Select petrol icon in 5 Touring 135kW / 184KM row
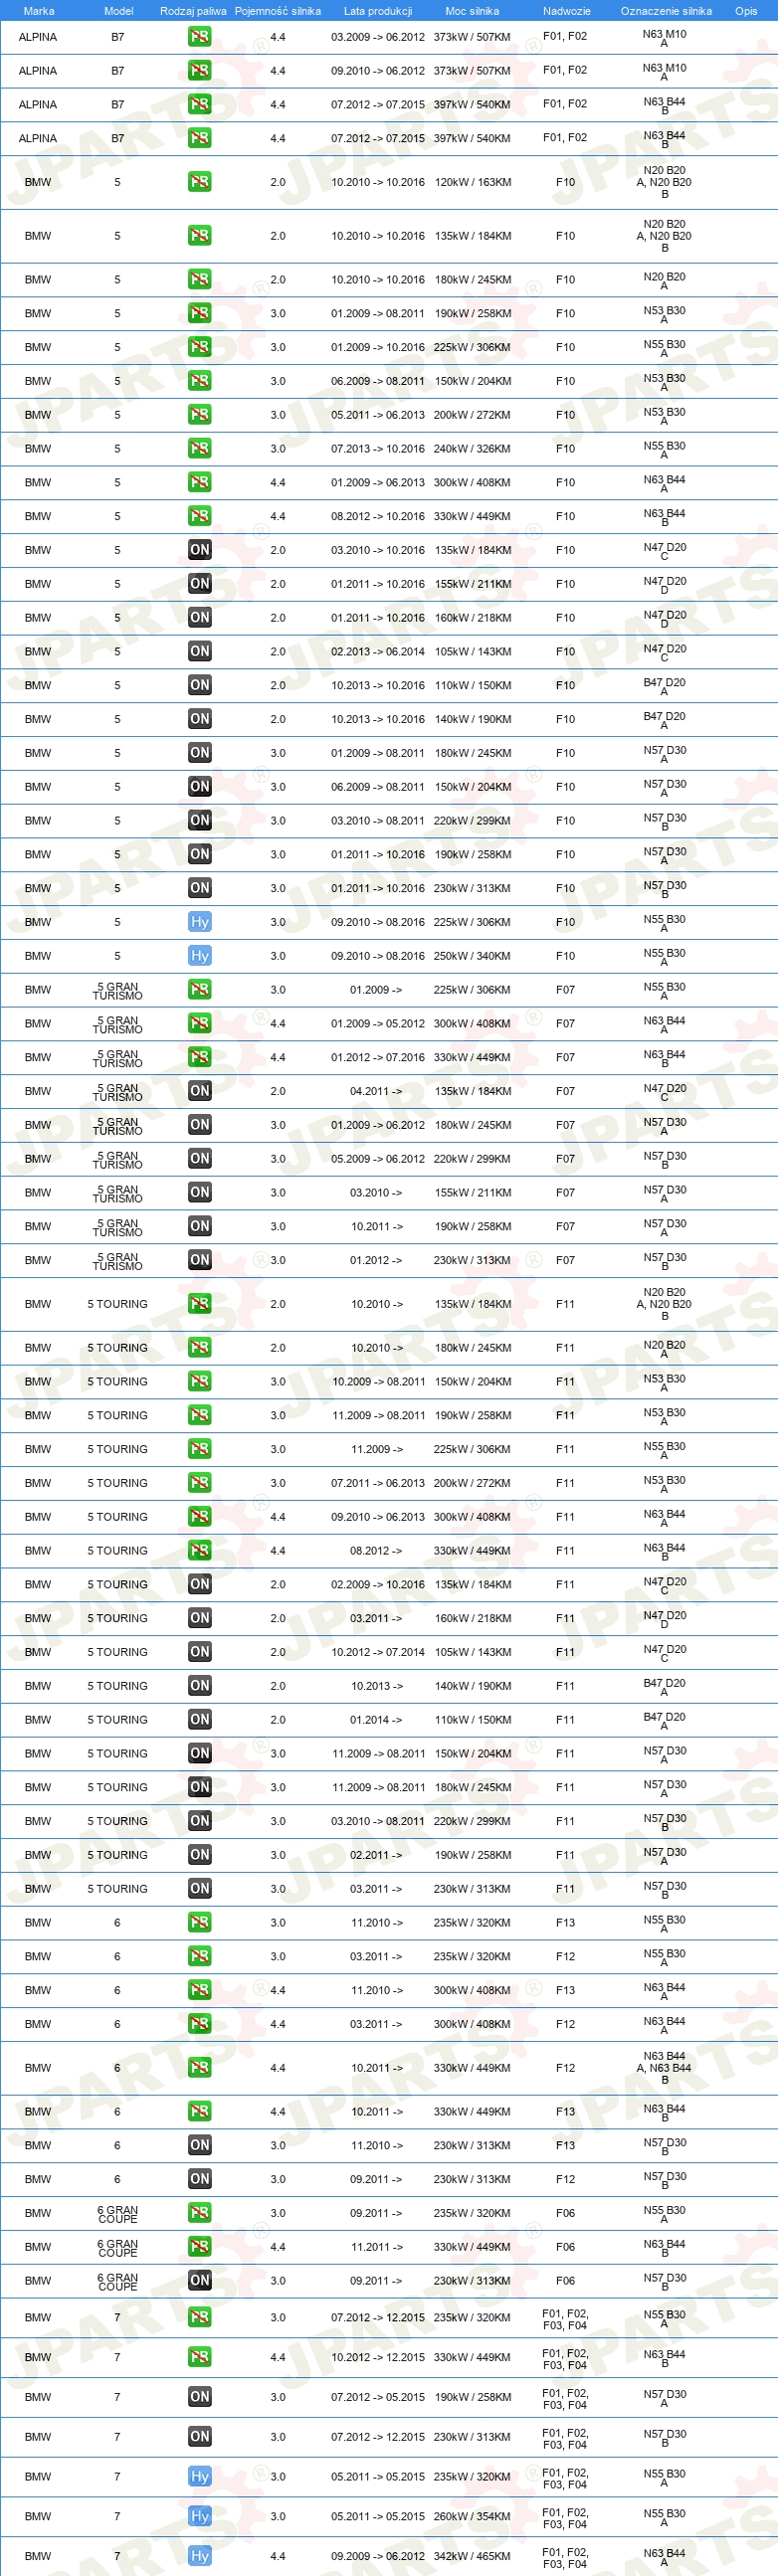 pyautogui.click(x=200, y=1304)
